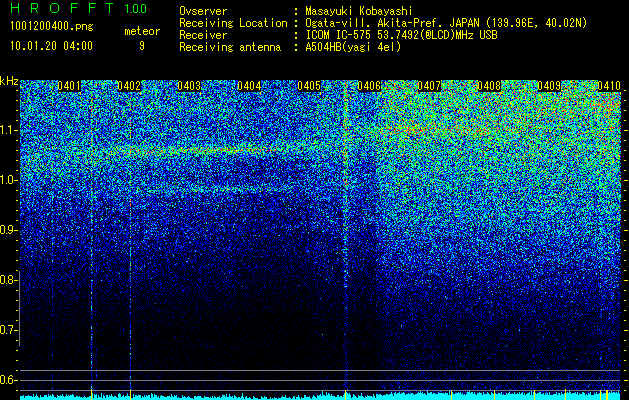Viewport: 629px width, 400px height.
Task: Click the meteor count value 9
Action: tap(142, 46)
